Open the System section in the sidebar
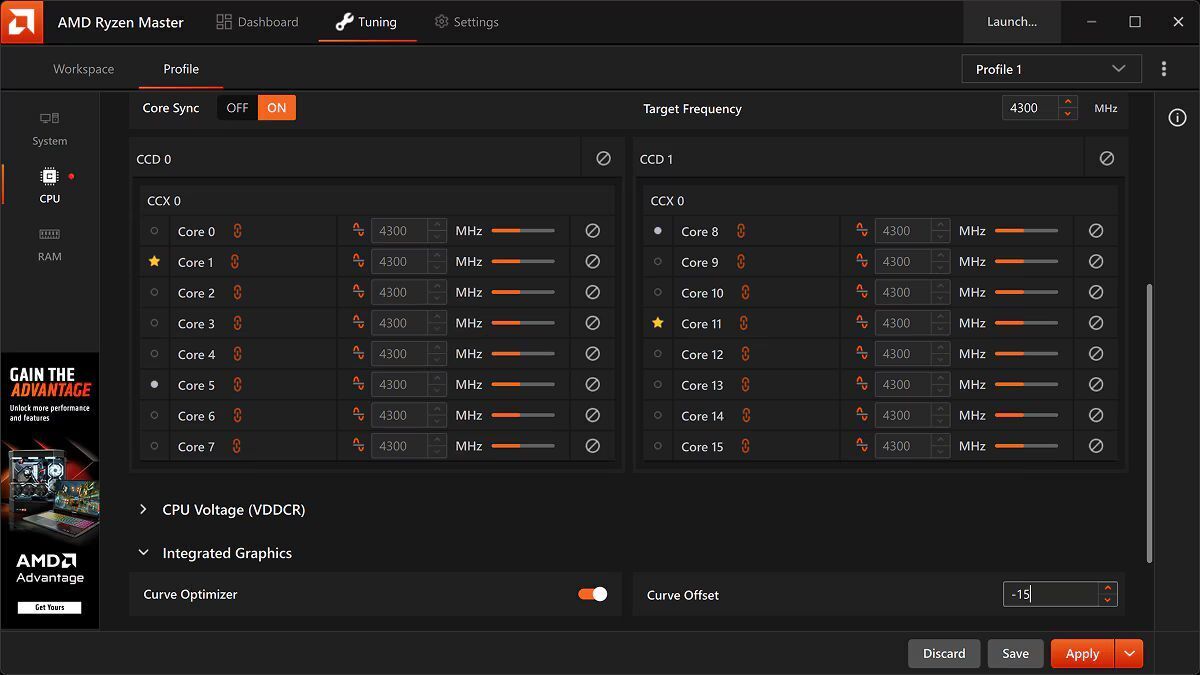The height and width of the screenshot is (675, 1200). (x=49, y=128)
